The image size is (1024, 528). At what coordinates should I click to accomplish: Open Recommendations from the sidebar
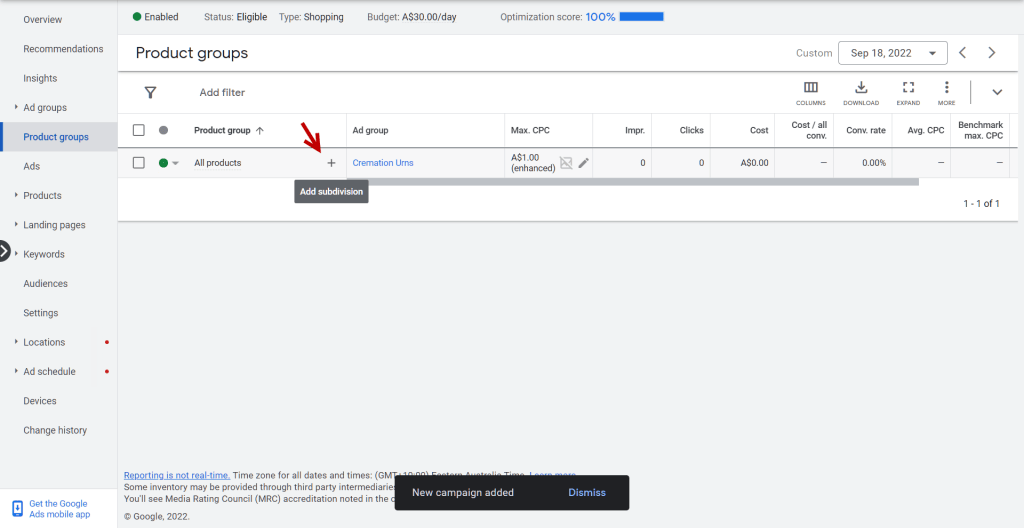click(x=63, y=49)
